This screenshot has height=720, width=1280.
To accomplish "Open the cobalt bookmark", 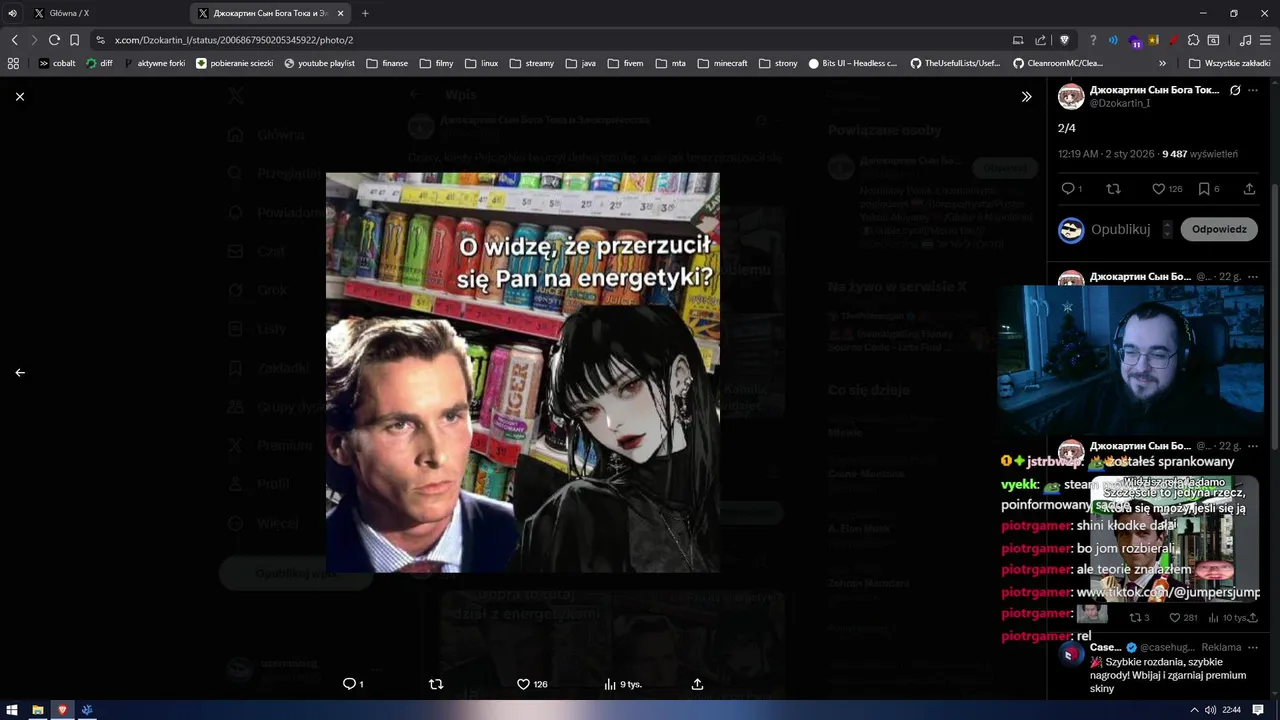I will click(x=57, y=63).
